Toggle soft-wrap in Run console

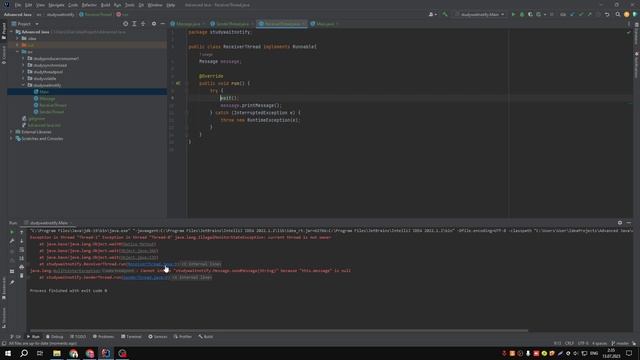point(22,249)
